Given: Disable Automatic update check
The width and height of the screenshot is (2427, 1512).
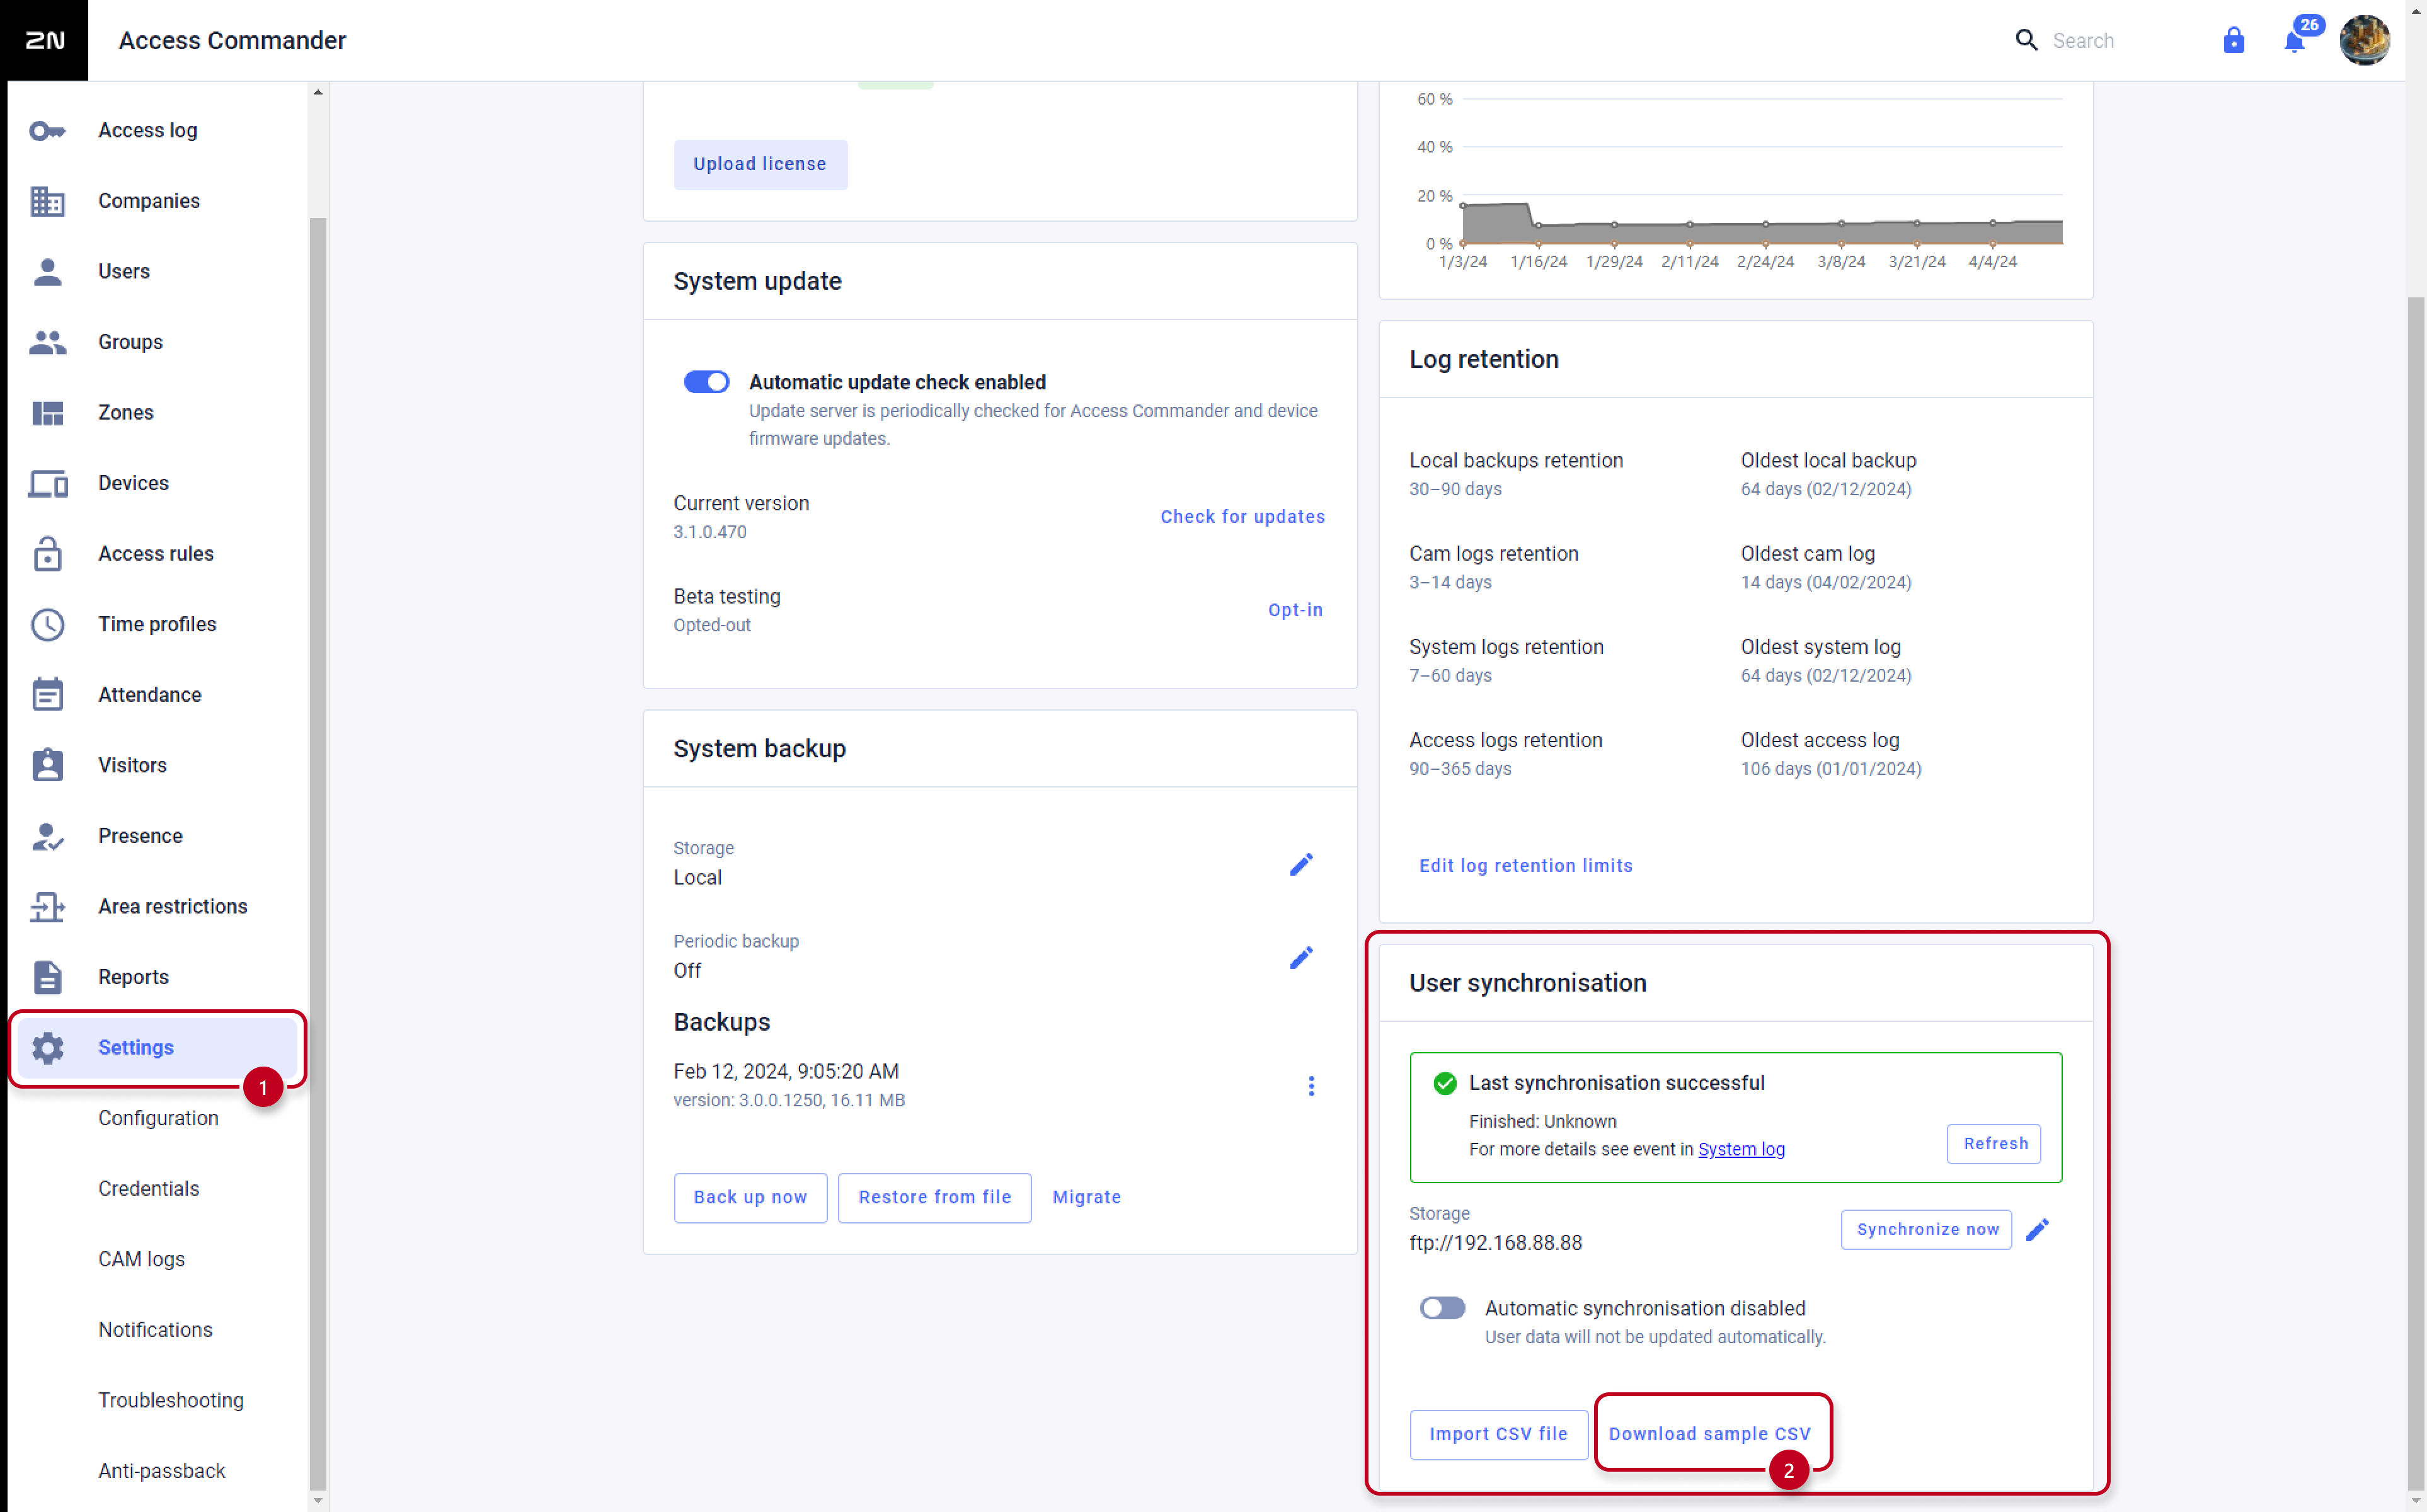Looking at the screenshot, I should (707, 381).
